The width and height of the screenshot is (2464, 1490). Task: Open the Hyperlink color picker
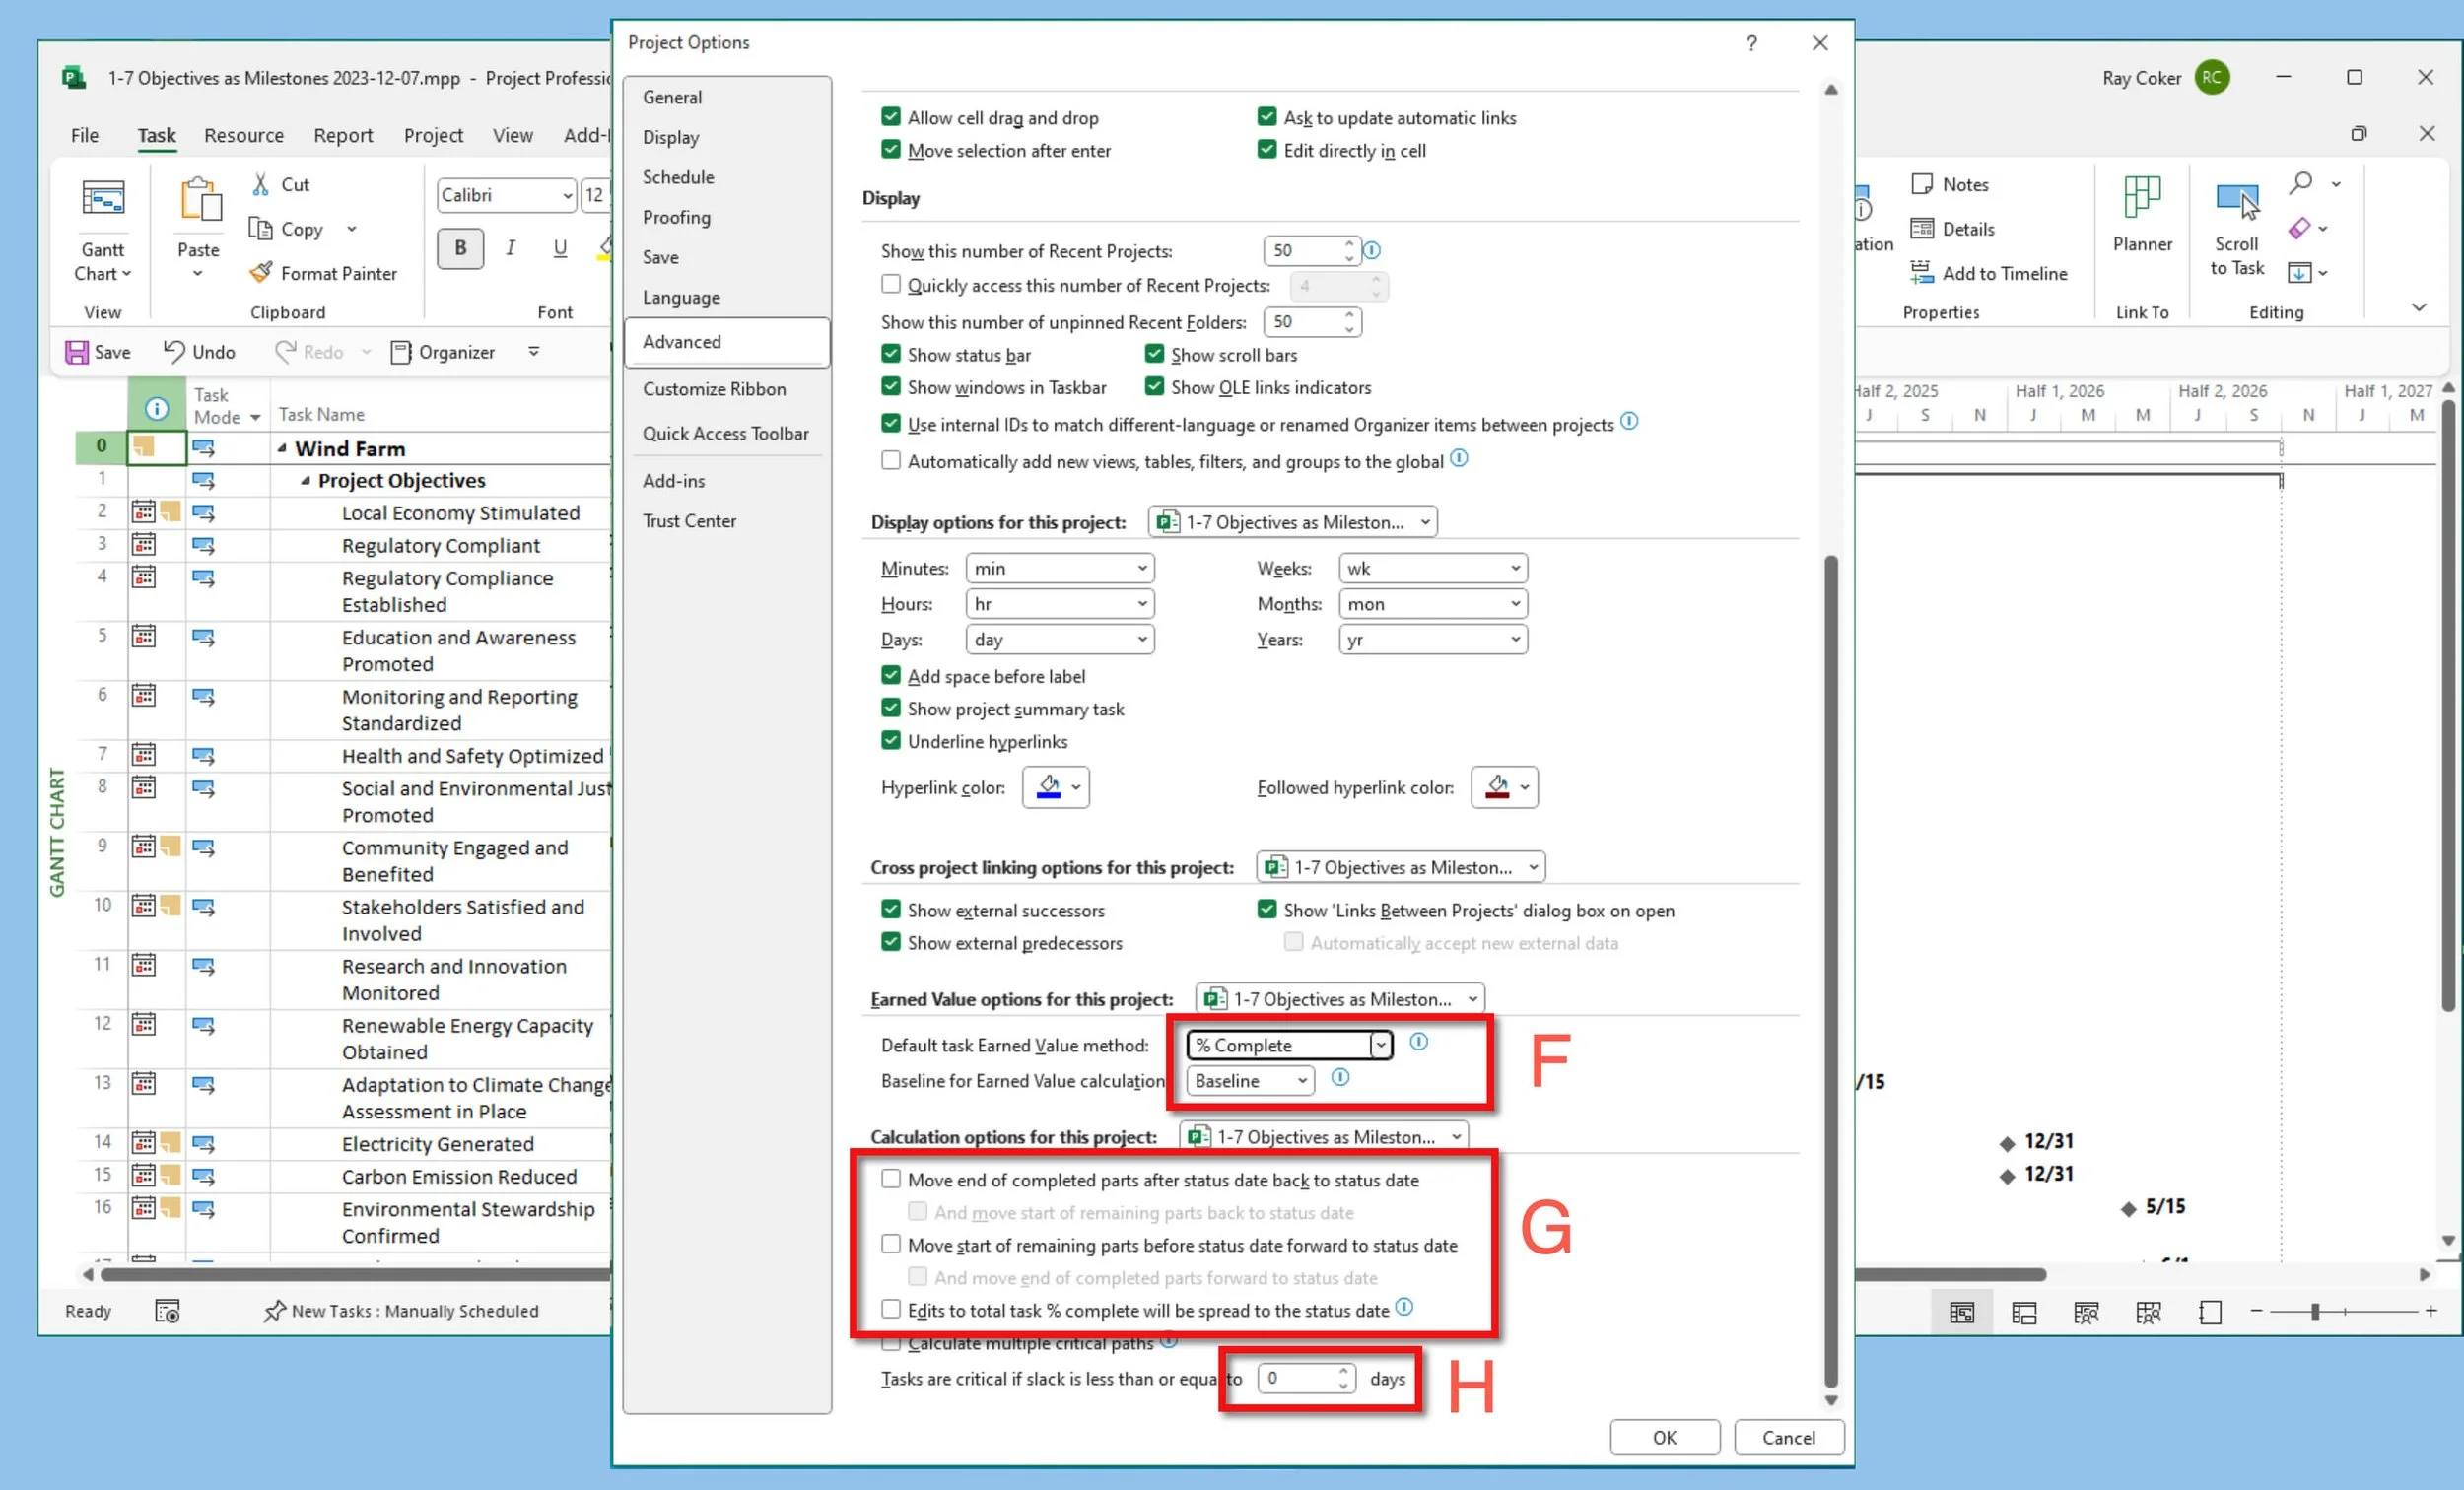tap(1056, 787)
